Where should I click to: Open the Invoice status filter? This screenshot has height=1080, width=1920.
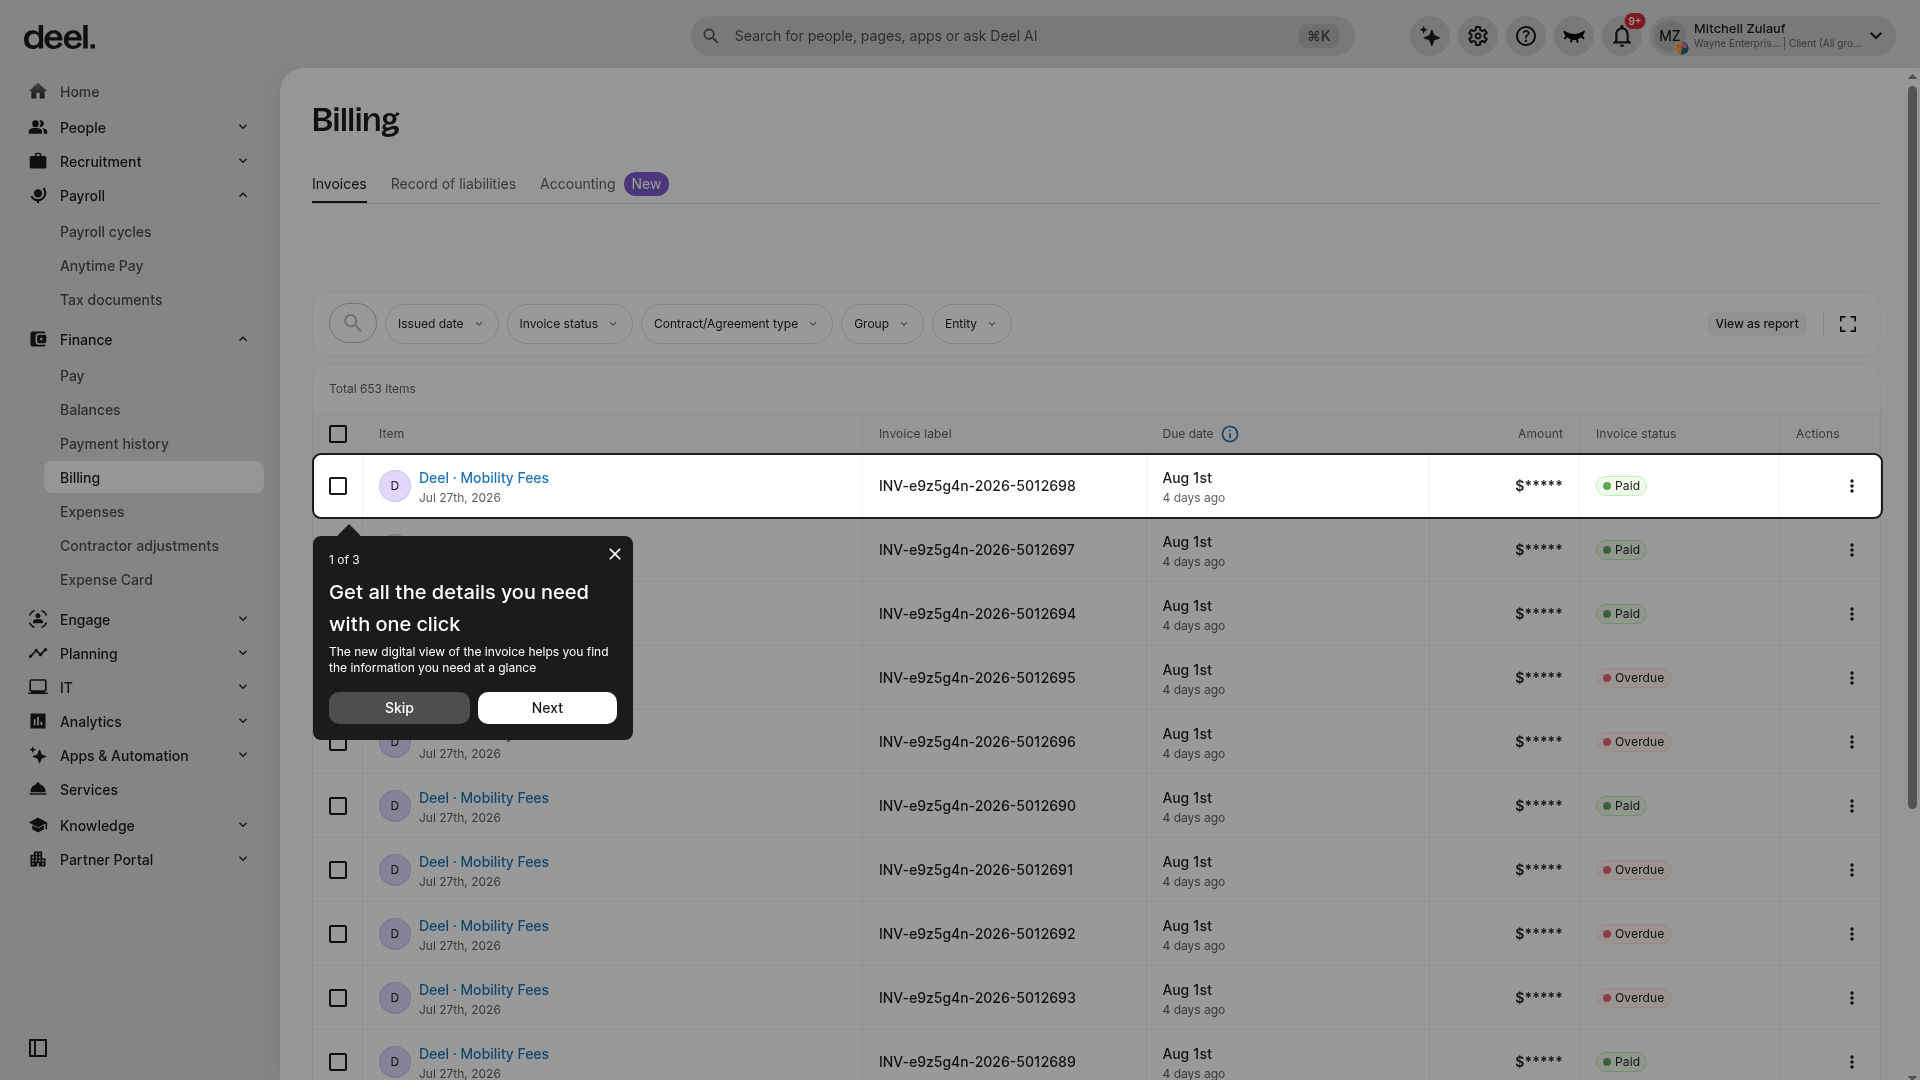tap(569, 324)
